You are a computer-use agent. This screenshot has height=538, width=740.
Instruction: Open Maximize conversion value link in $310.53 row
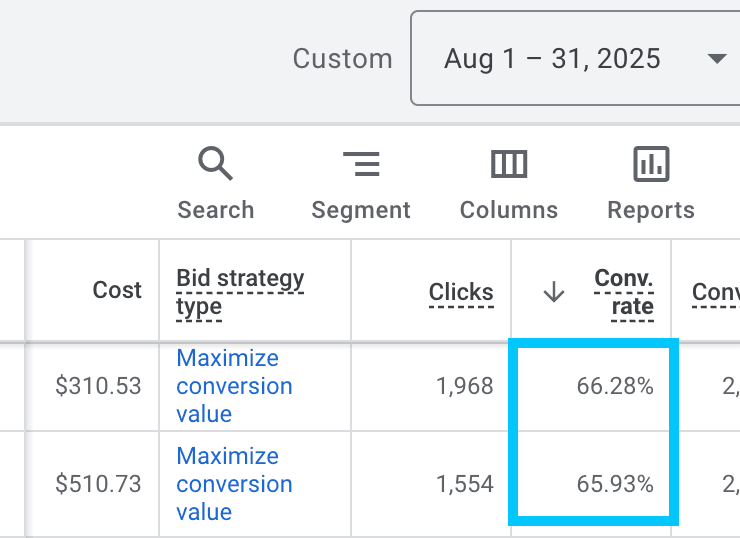tap(234, 386)
